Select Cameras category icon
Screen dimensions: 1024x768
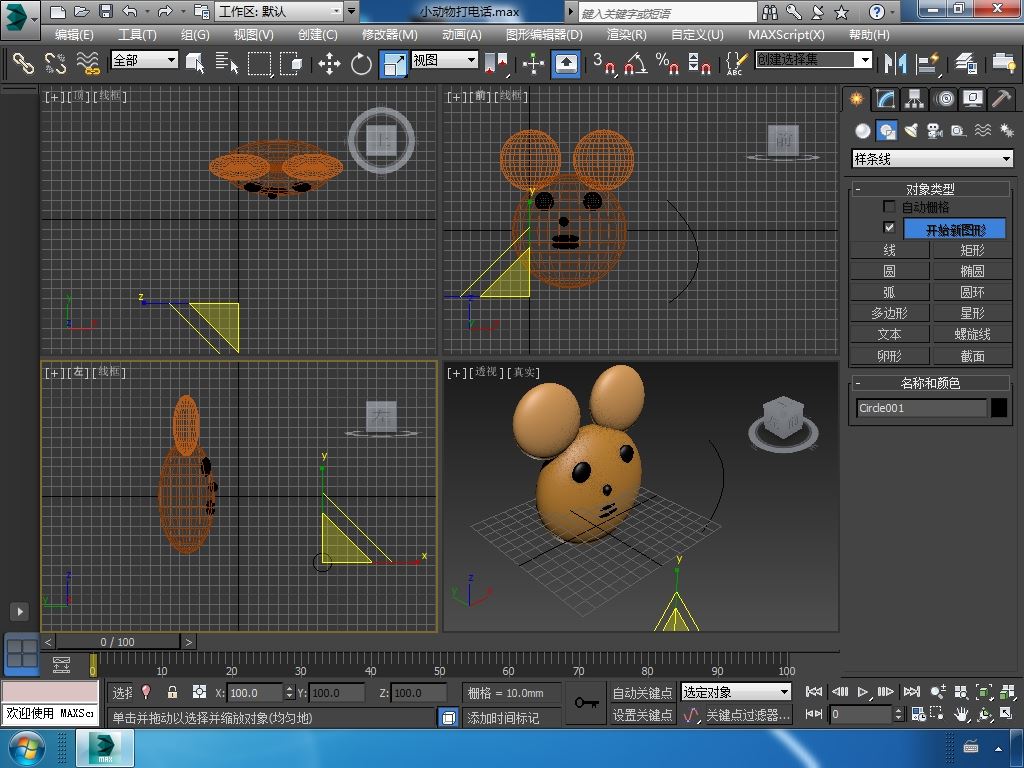pyautogui.click(x=935, y=131)
